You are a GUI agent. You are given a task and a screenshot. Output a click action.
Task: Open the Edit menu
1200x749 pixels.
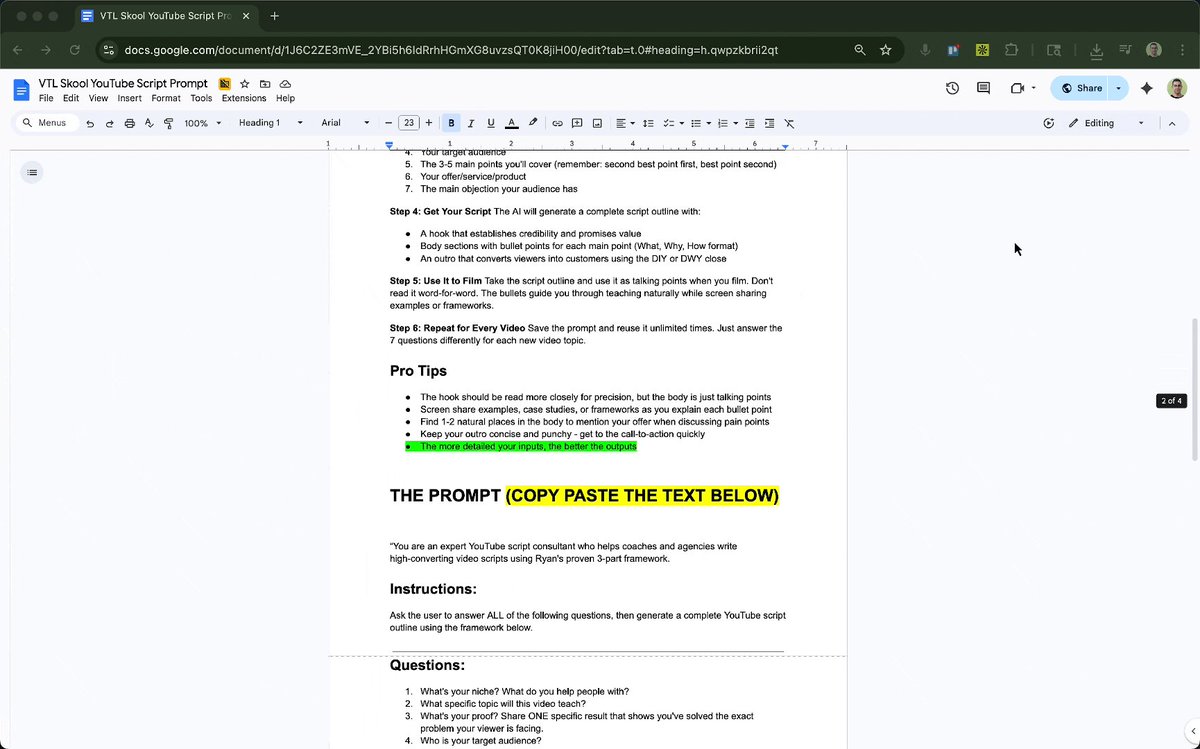tap(71, 98)
